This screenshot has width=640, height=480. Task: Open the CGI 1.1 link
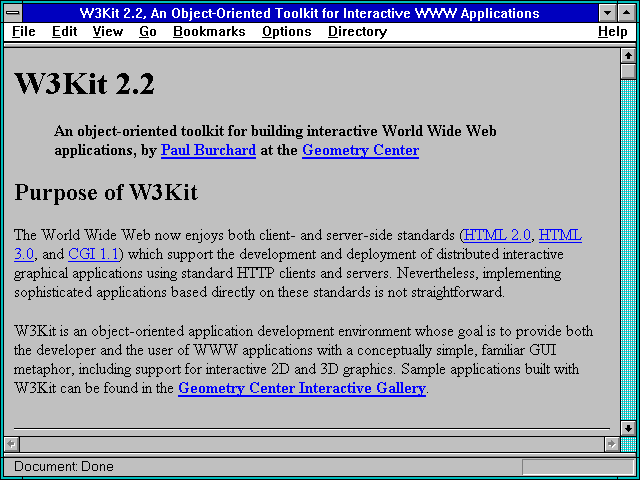click(x=93, y=254)
